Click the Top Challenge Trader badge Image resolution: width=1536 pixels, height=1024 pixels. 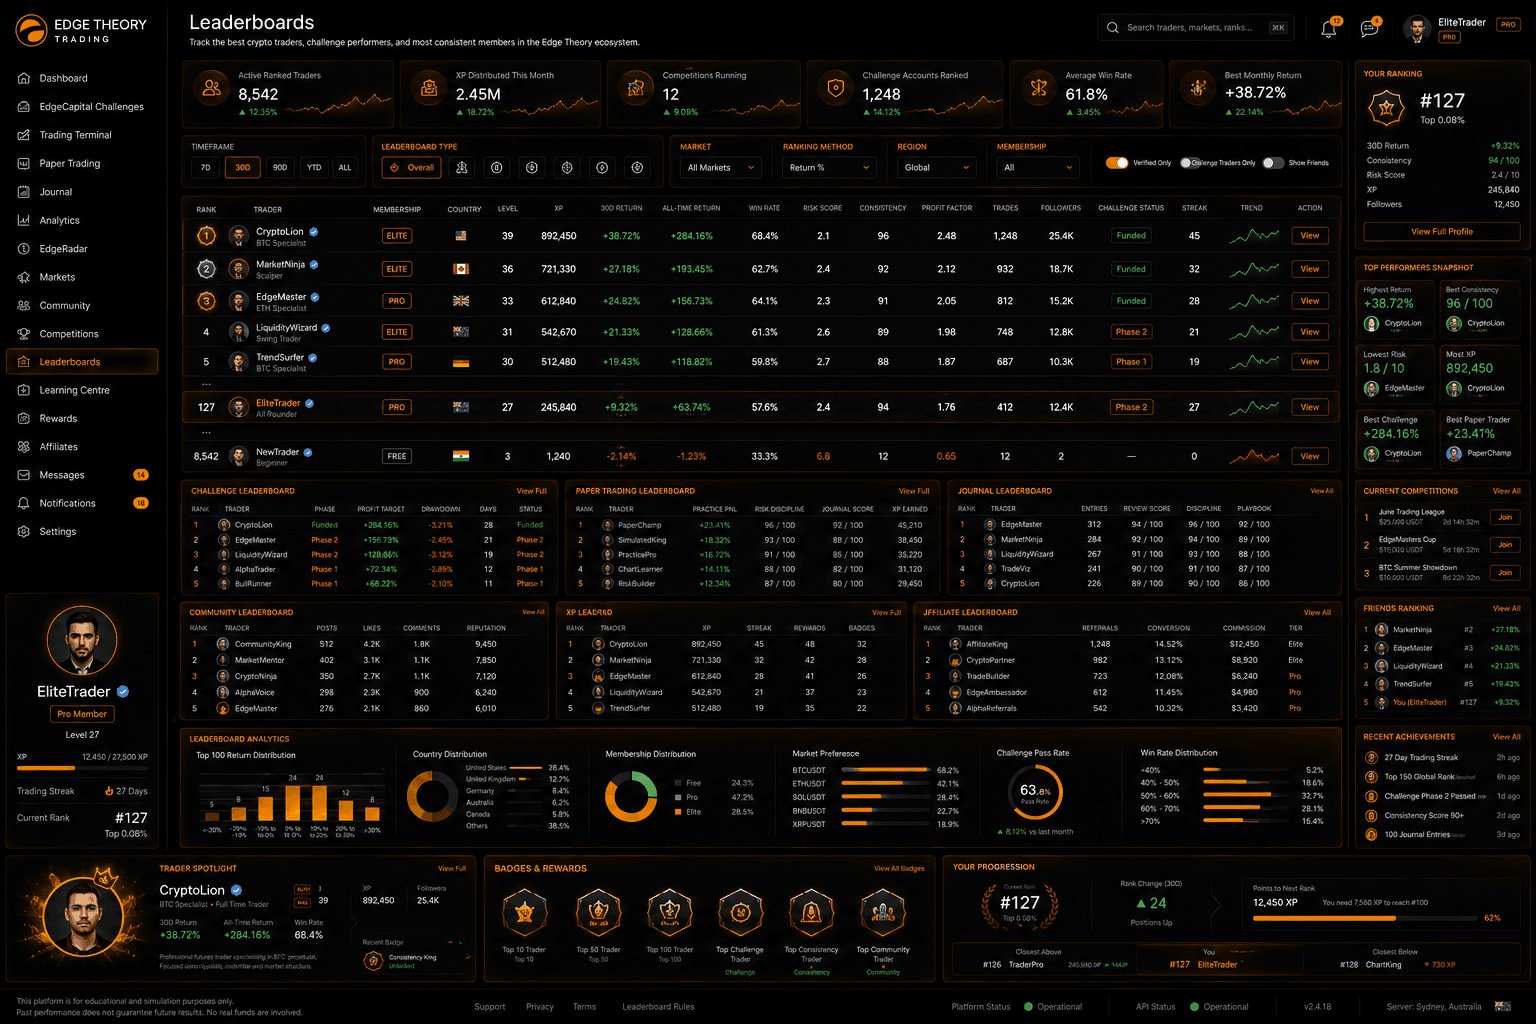point(740,912)
